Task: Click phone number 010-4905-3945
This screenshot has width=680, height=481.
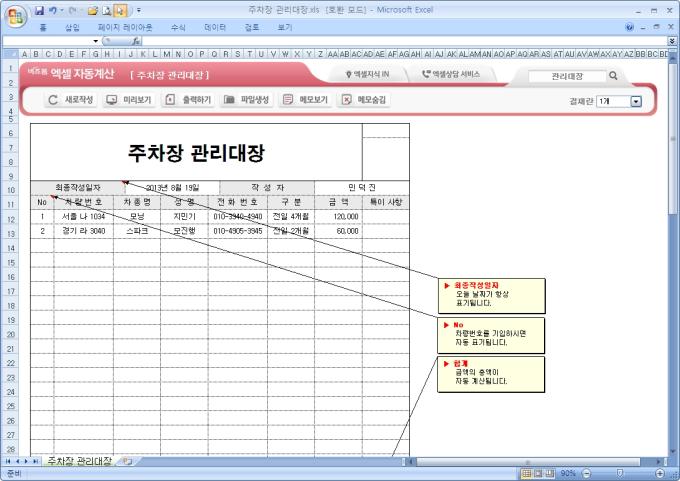Action: click(238, 231)
